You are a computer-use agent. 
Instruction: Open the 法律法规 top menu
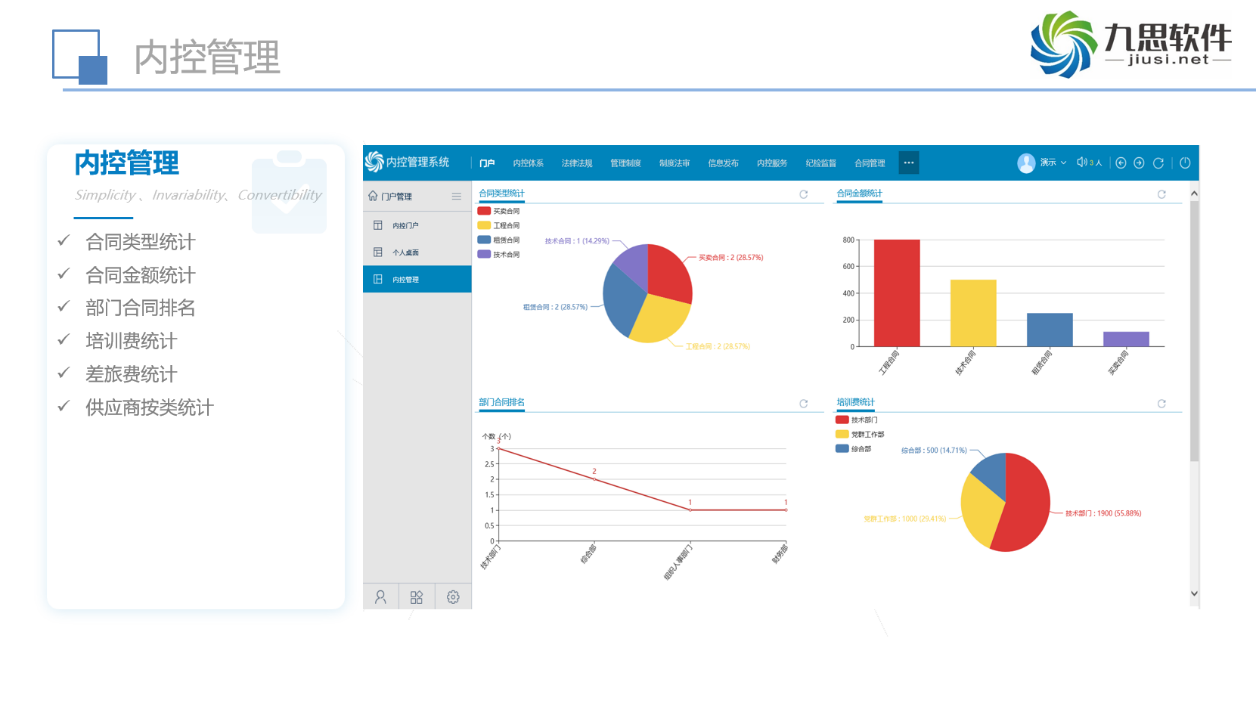576,163
